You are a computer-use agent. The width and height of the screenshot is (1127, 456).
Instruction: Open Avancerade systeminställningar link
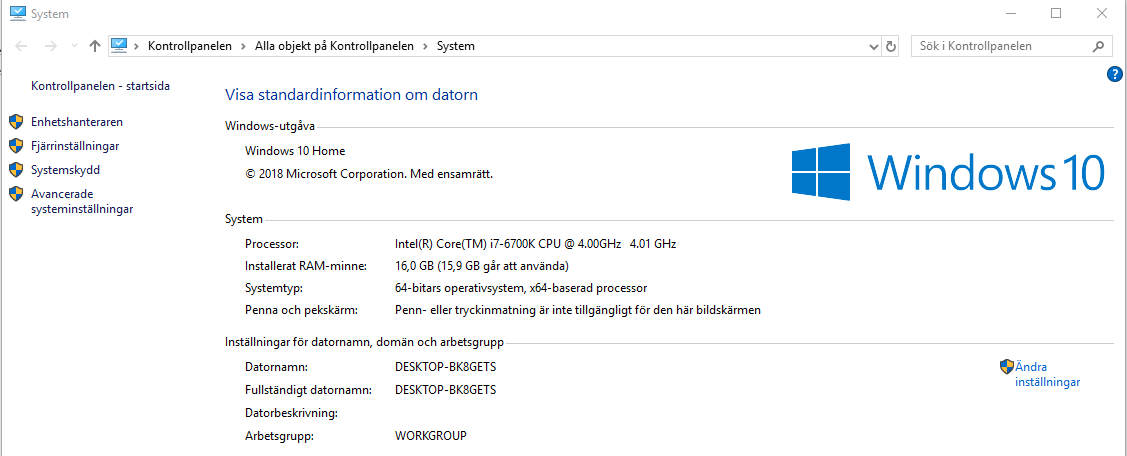(82, 201)
